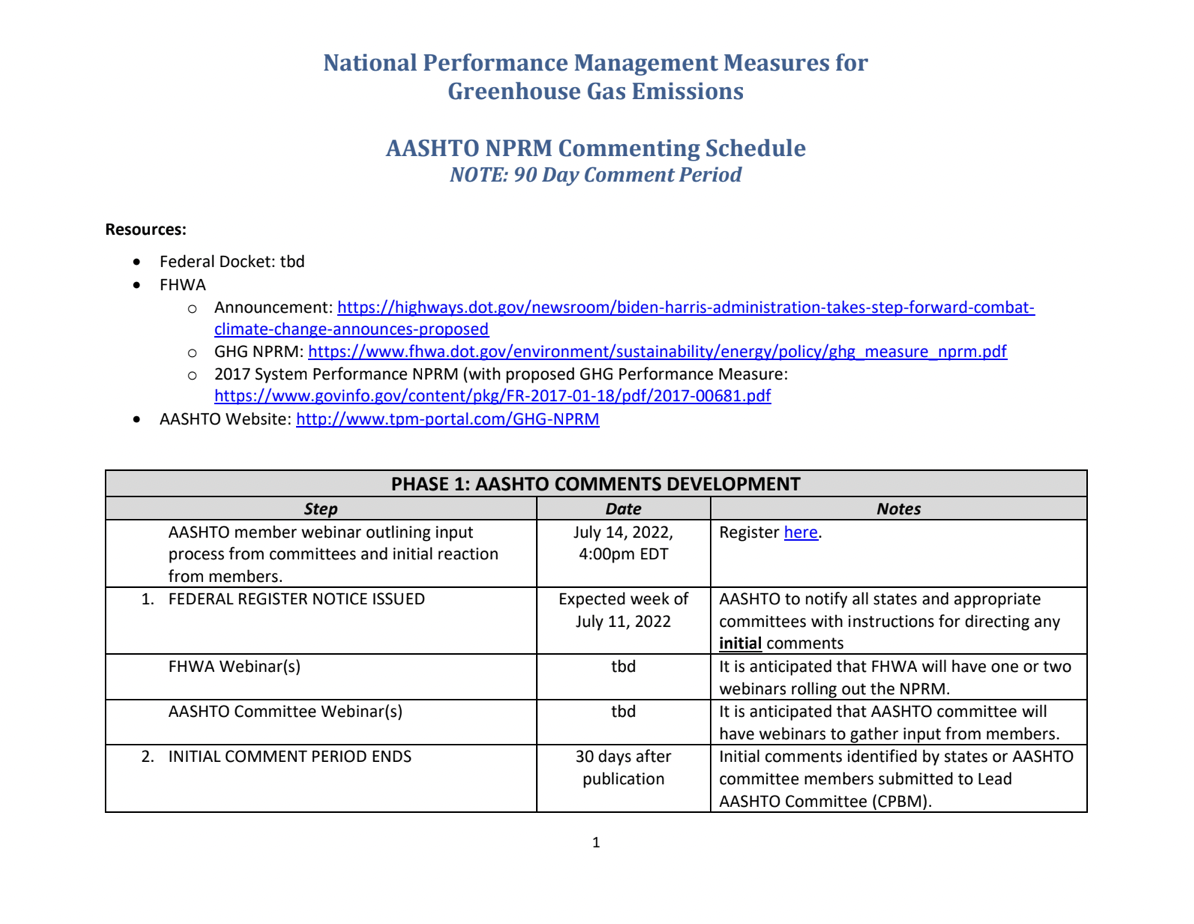1194x924 pixels.
Task: Open the AASHTO tpm-portal.com/GHG-NPRM link
Action: click(448, 419)
